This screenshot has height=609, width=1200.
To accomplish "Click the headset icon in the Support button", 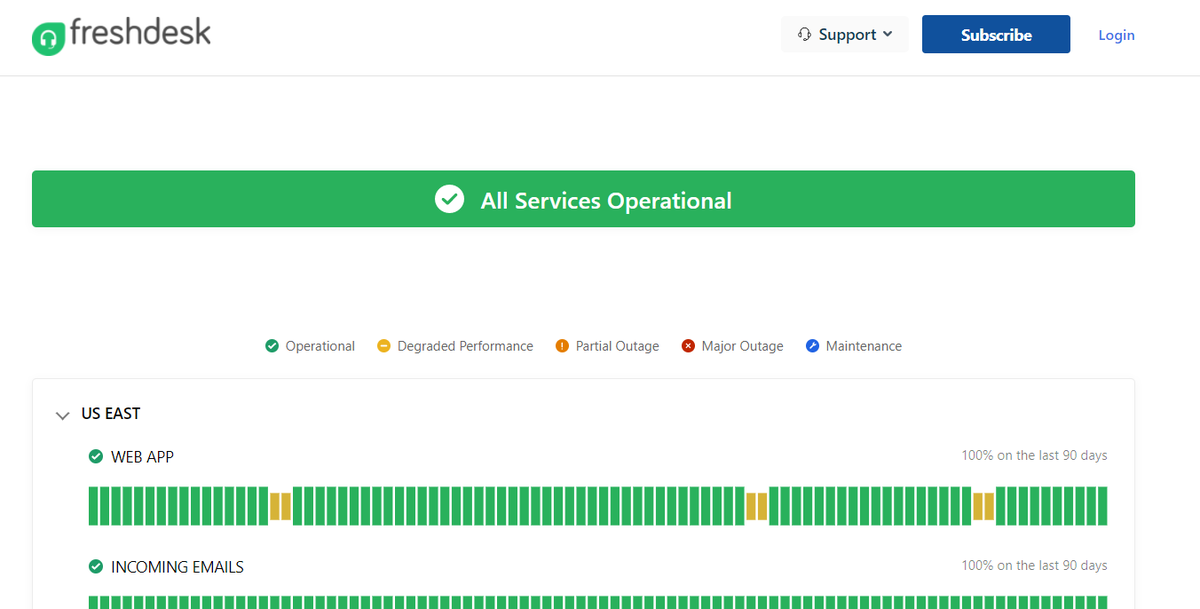I will coord(805,34).
